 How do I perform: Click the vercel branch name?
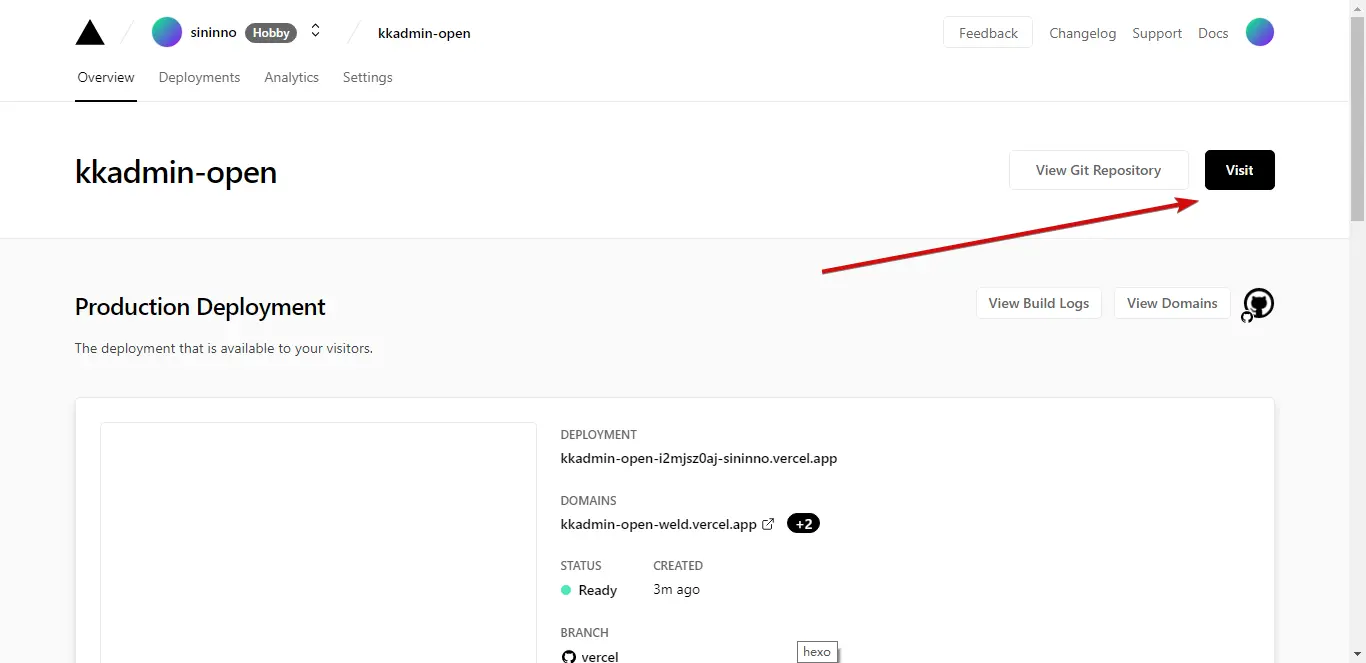pyautogui.click(x=600, y=657)
